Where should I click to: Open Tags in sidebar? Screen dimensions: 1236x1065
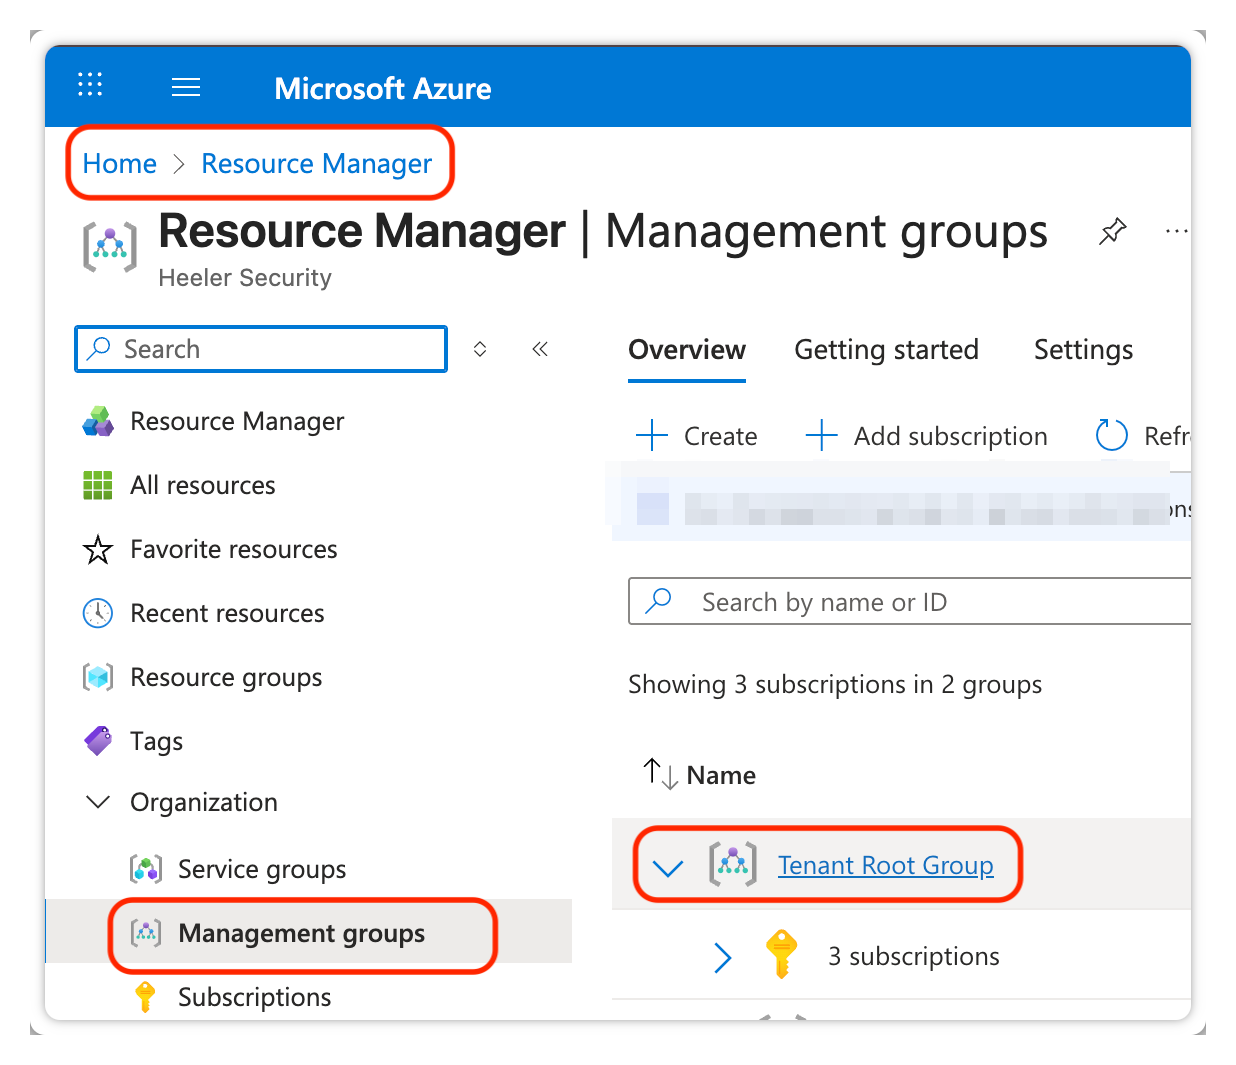pos(157,741)
